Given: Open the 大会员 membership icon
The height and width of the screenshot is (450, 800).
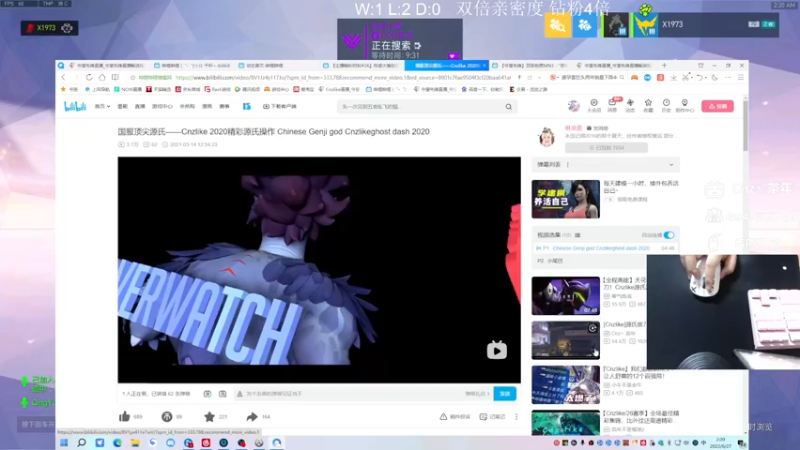Looking at the screenshot, I should pos(594,106).
